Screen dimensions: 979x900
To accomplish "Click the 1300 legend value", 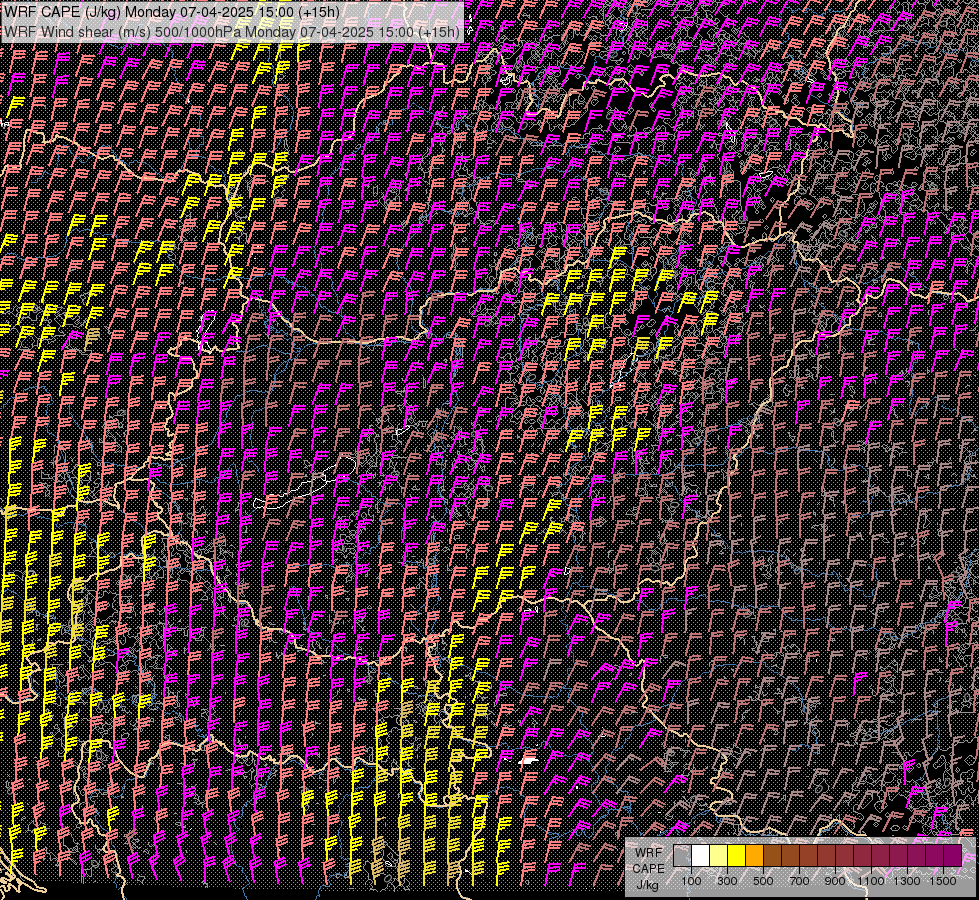I will tap(907, 881).
